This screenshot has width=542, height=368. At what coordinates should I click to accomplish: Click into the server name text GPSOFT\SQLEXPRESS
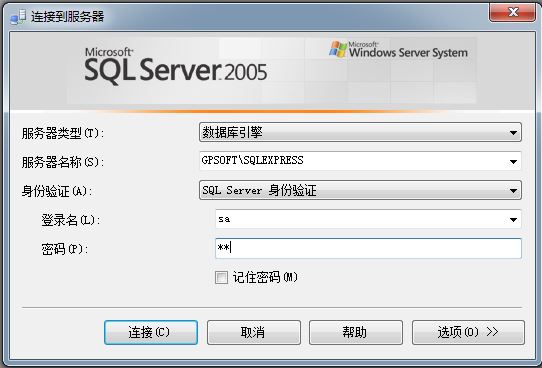click(252, 160)
